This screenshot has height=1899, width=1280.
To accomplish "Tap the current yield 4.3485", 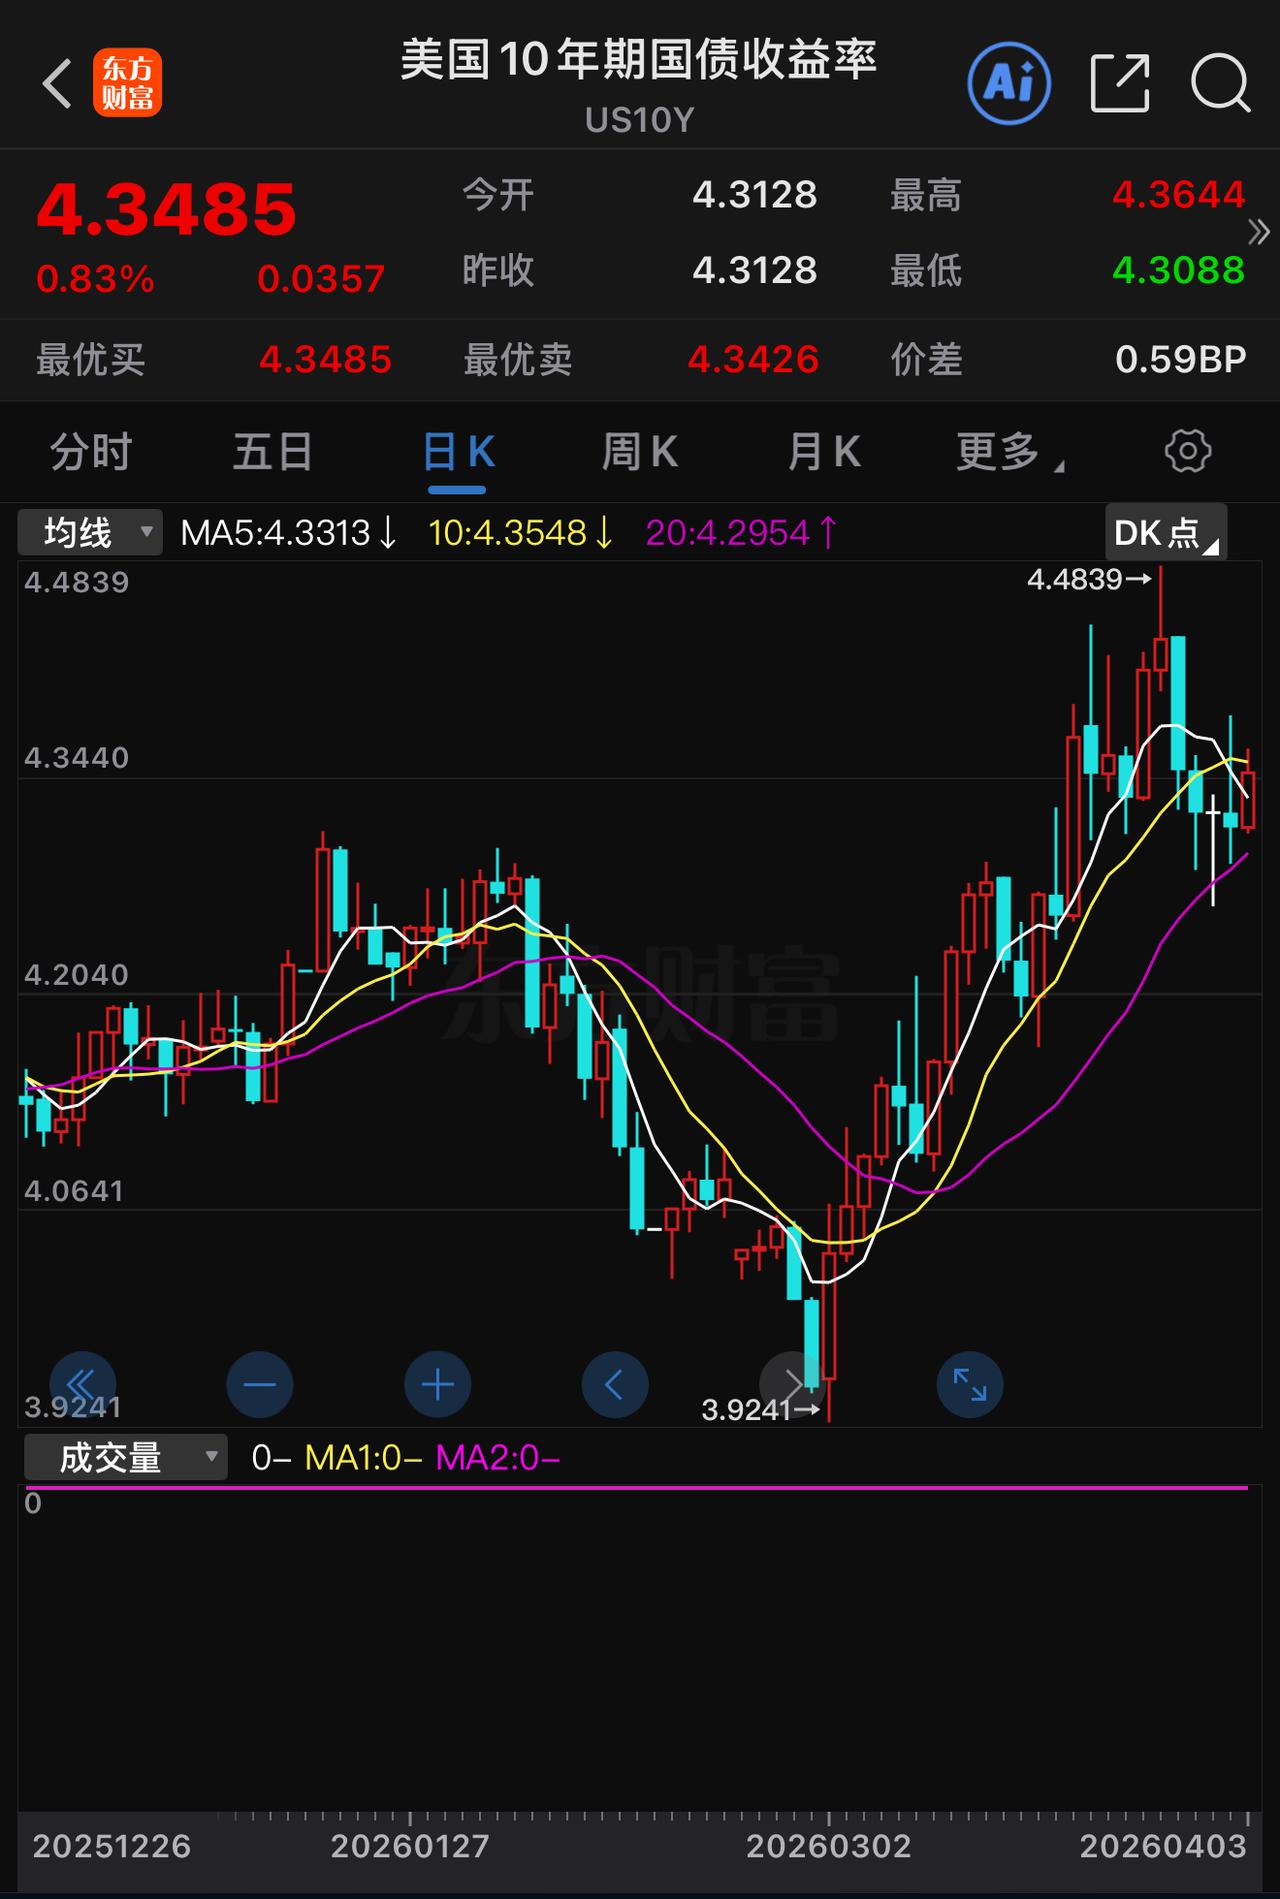I will coord(166,210).
